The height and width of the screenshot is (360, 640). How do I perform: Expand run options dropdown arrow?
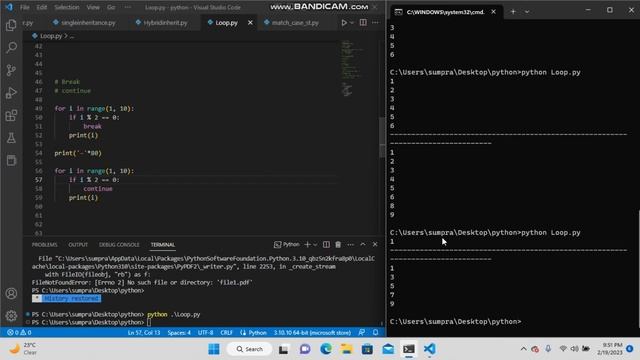pyautogui.click(x=351, y=22)
